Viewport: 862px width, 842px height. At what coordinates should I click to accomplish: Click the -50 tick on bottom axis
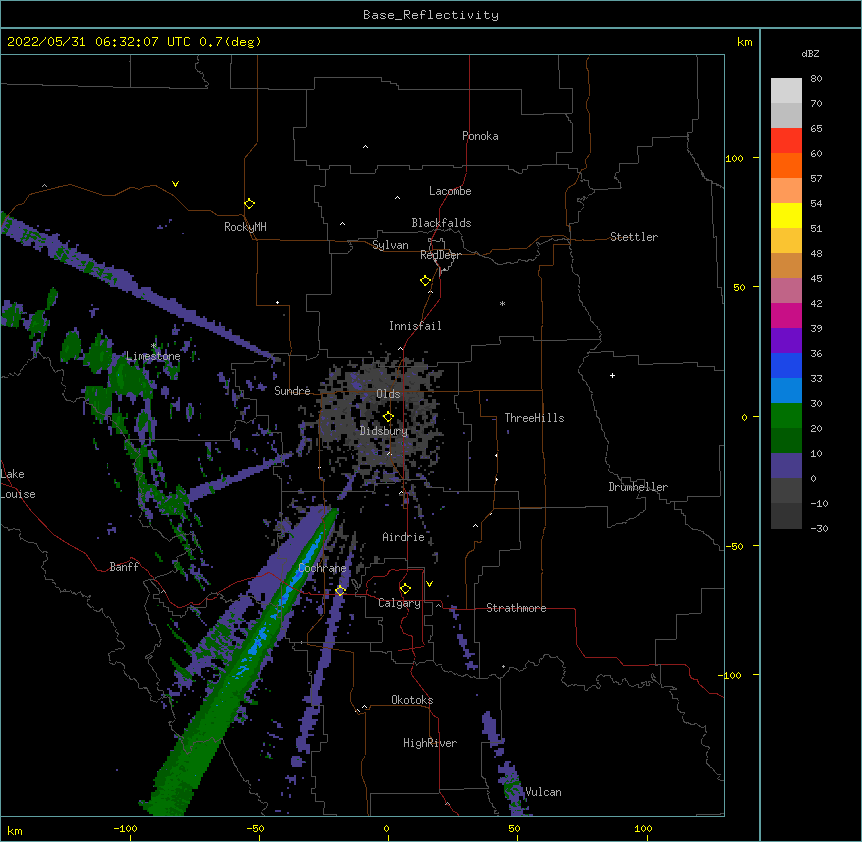255,828
